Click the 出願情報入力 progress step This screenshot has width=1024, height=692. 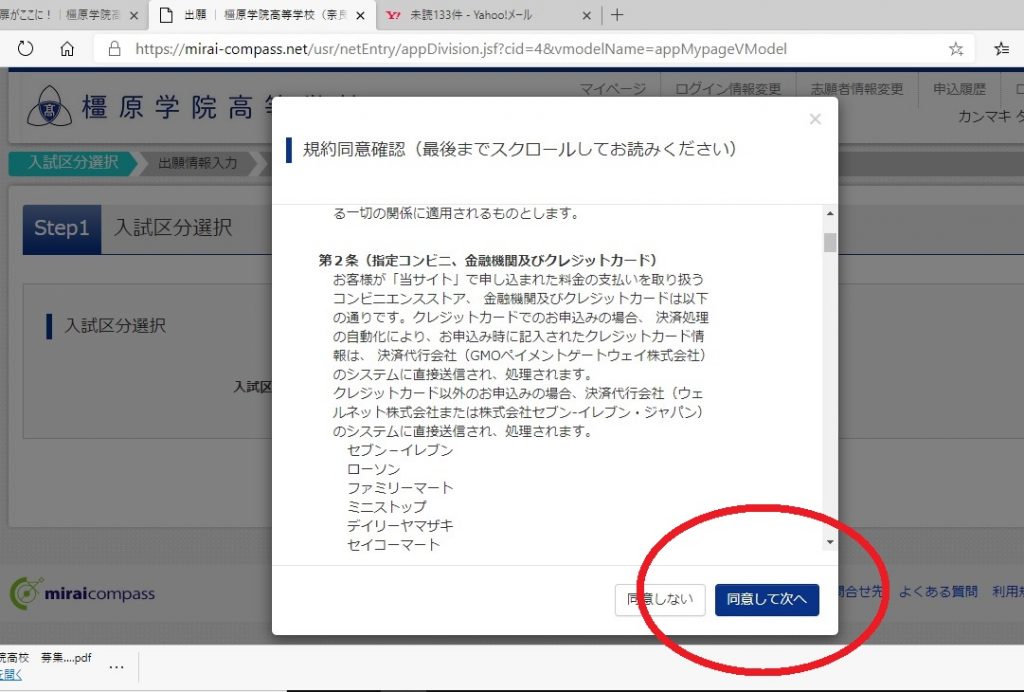coord(198,163)
